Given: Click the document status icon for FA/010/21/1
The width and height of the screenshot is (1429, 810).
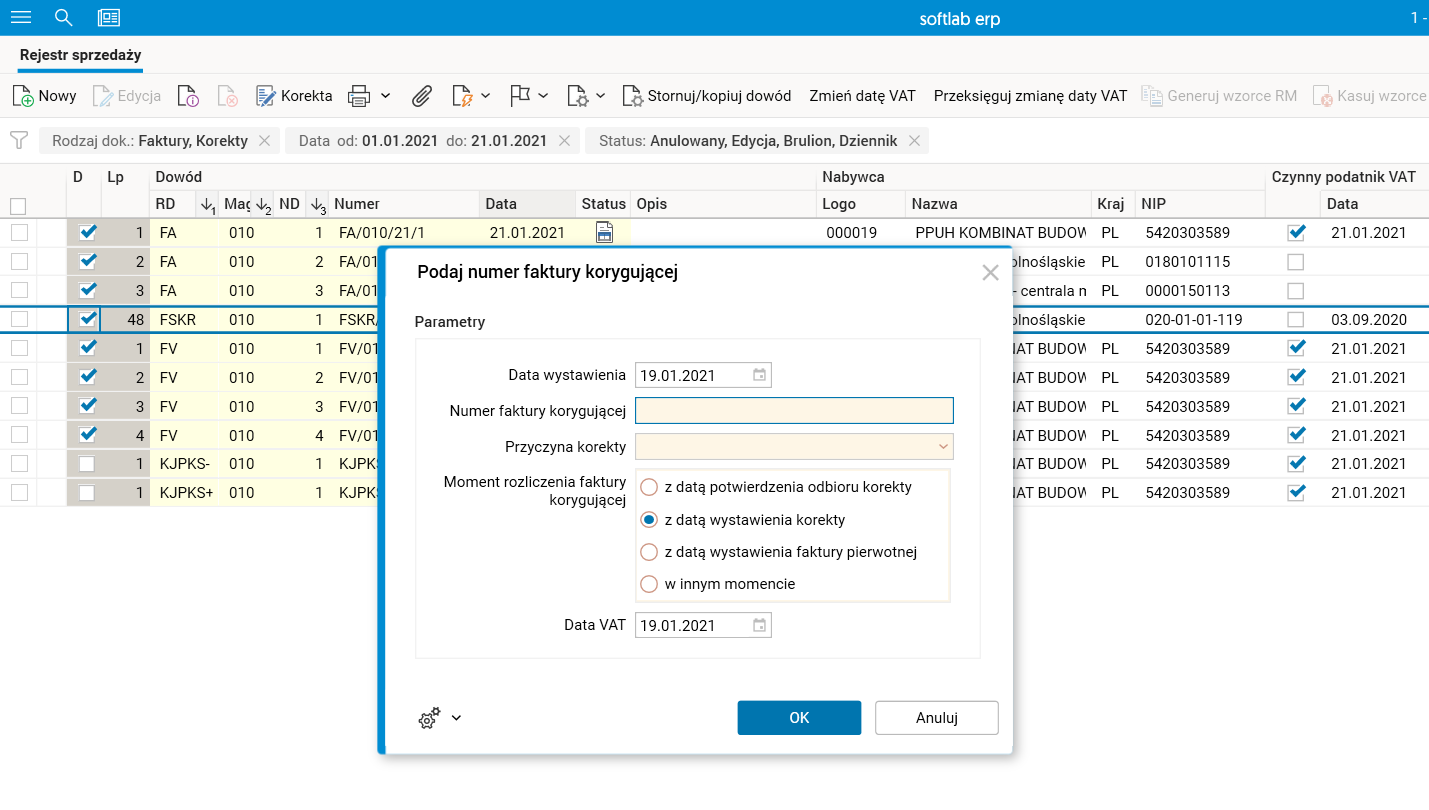Looking at the screenshot, I should point(604,233).
